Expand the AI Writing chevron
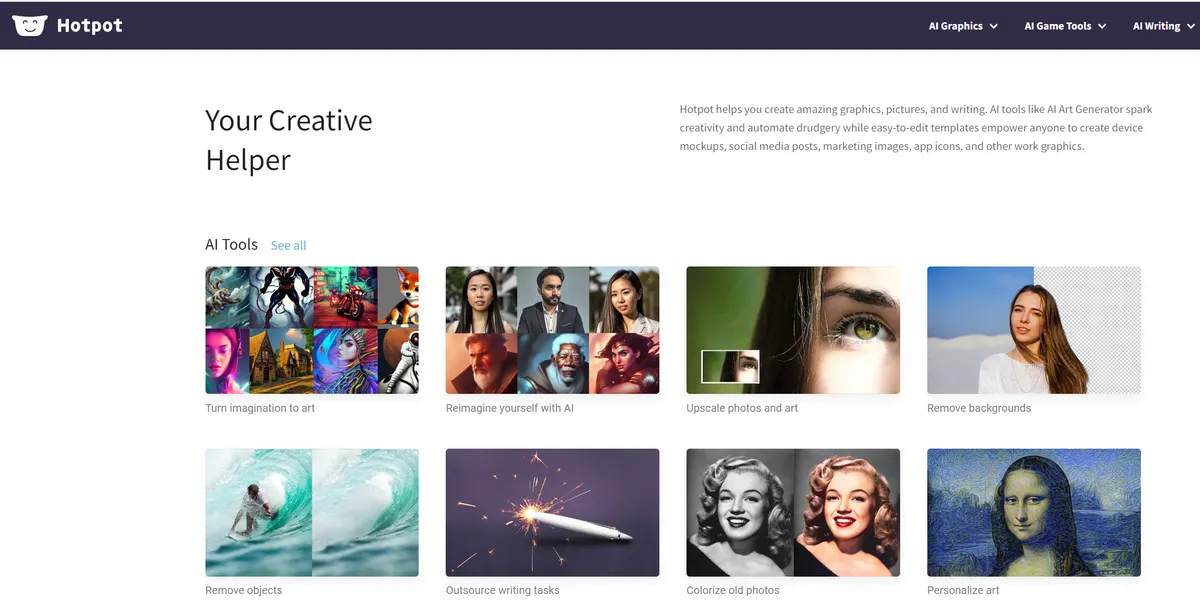The image size is (1200, 611). click(1190, 26)
